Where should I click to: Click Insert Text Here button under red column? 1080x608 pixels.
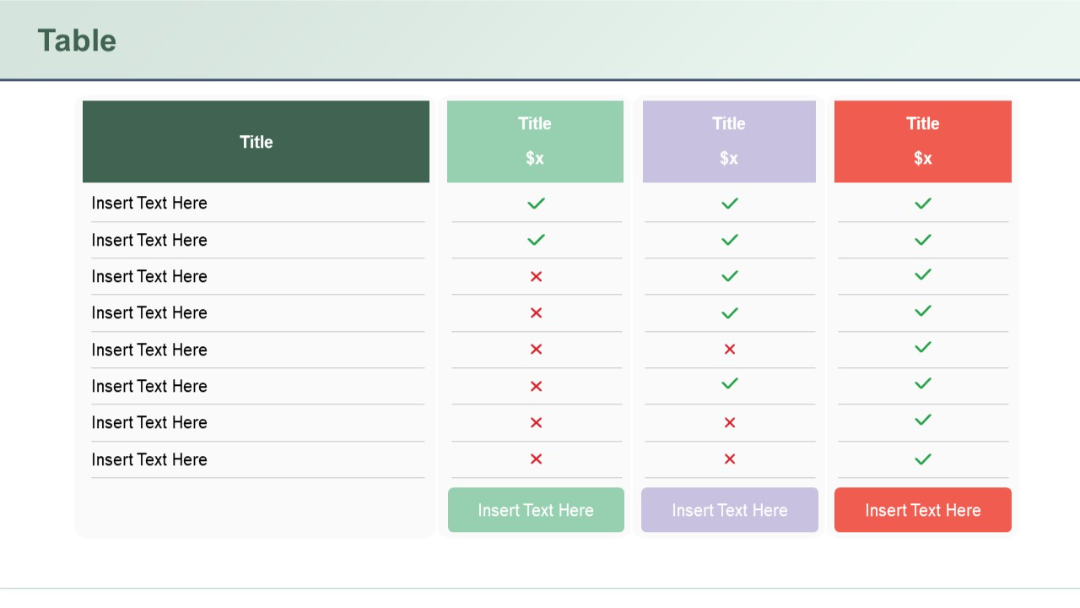(922, 510)
